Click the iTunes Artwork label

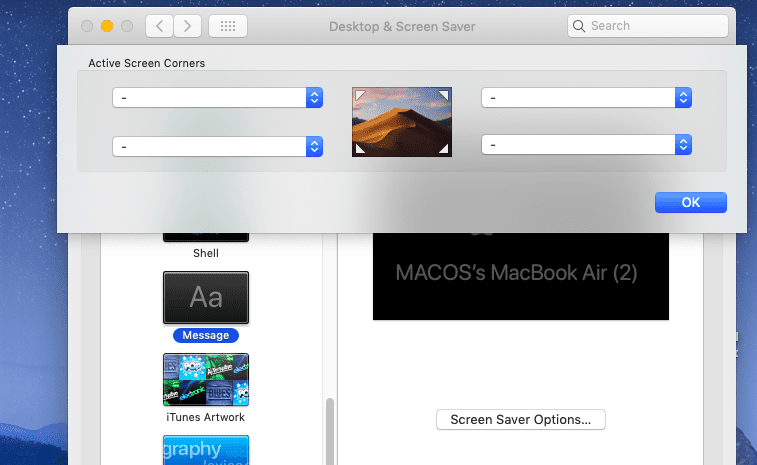(205, 417)
